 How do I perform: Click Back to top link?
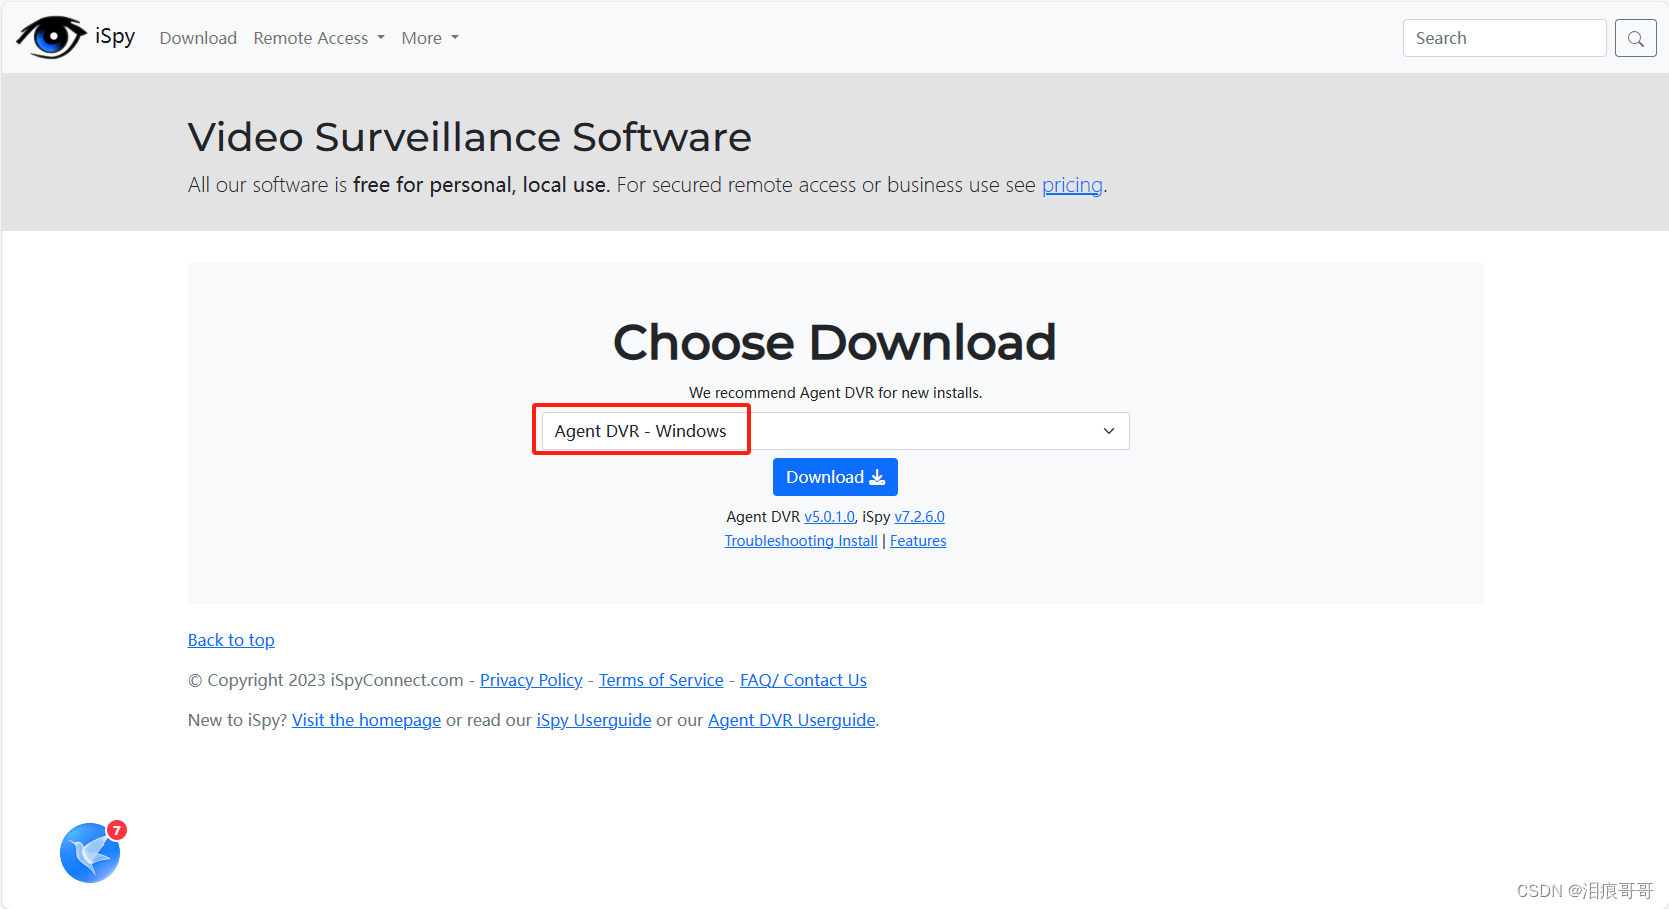231,640
